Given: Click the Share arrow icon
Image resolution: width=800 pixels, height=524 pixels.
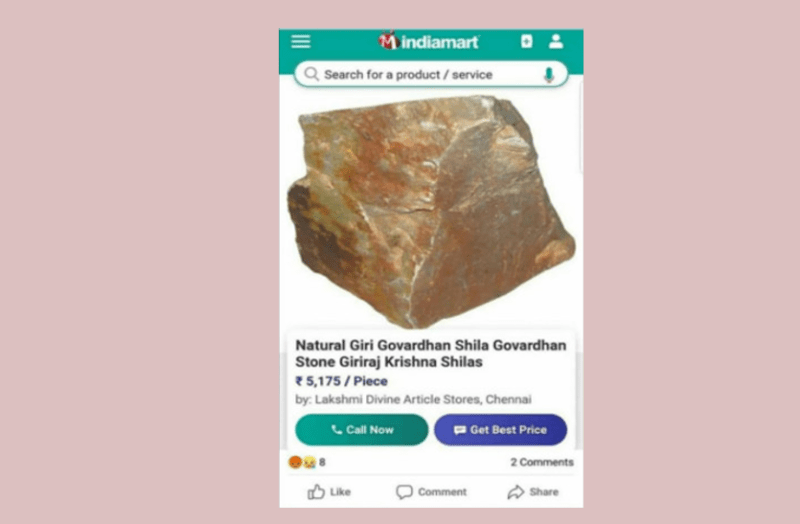Looking at the screenshot, I should tap(515, 492).
